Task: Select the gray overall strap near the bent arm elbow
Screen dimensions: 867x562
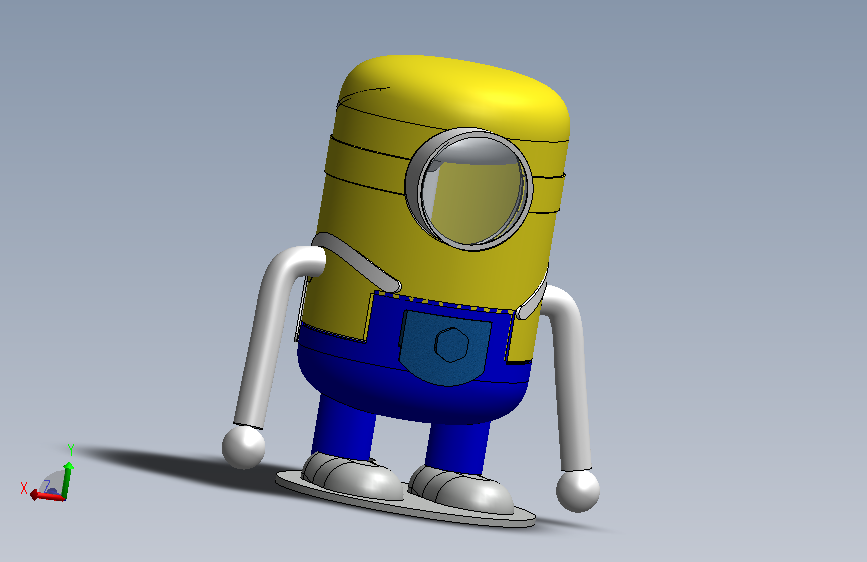Action: pyautogui.click(x=357, y=260)
